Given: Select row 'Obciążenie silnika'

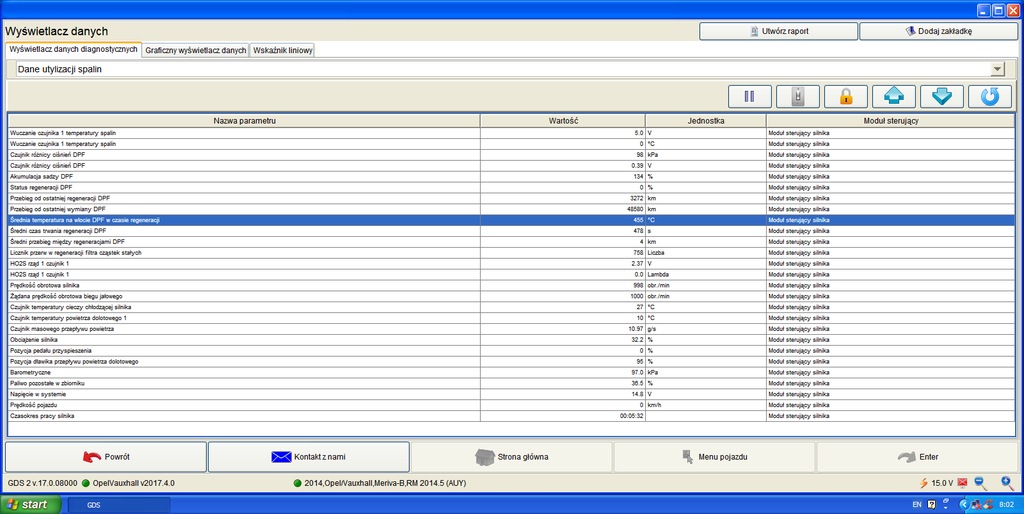Looking at the screenshot, I should pos(511,340).
